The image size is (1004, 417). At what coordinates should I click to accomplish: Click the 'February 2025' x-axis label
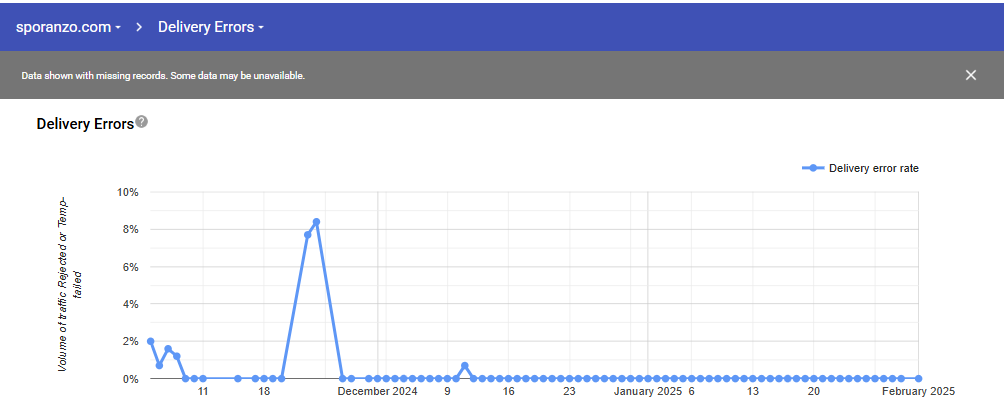[918, 393]
